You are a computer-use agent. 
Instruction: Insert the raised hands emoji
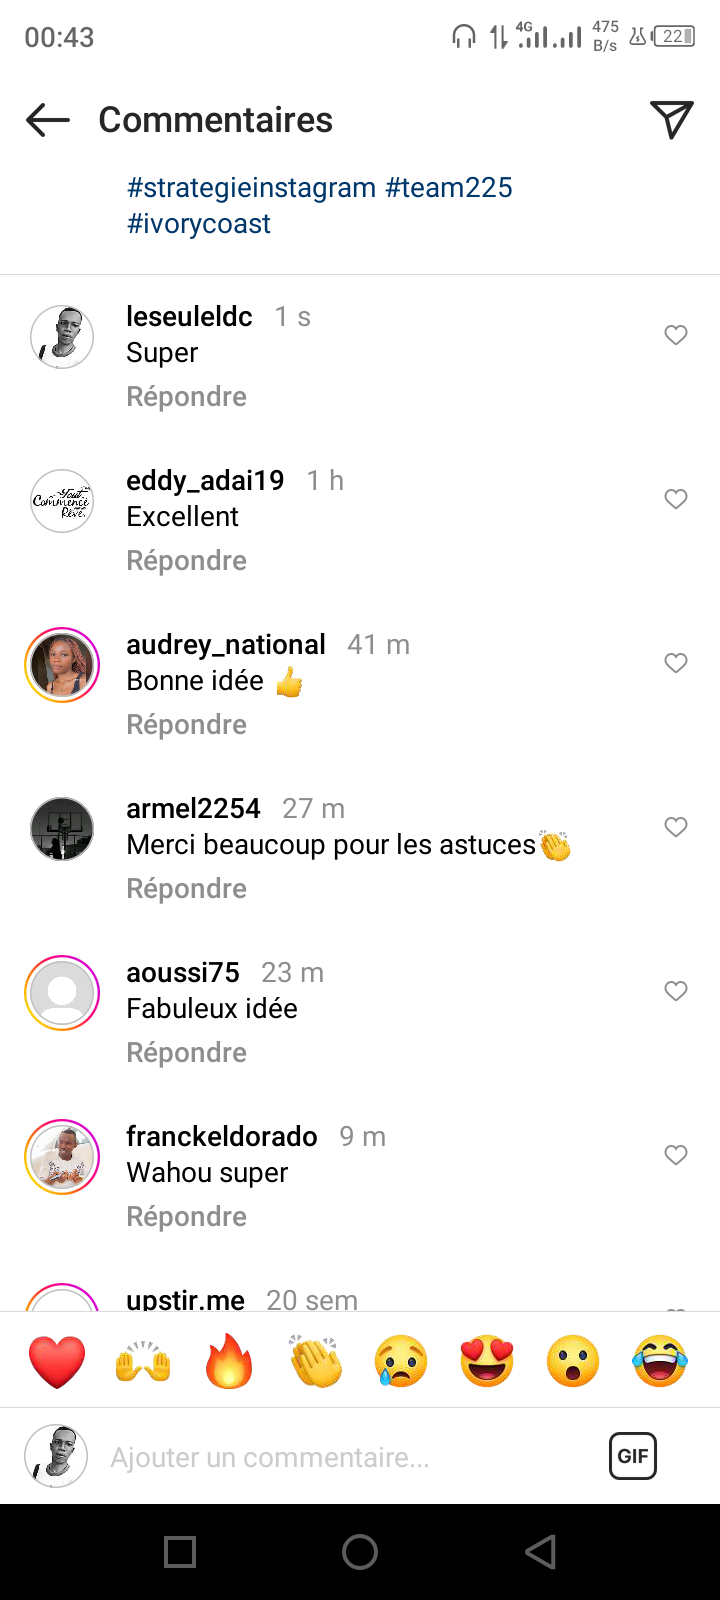(143, 1361)
